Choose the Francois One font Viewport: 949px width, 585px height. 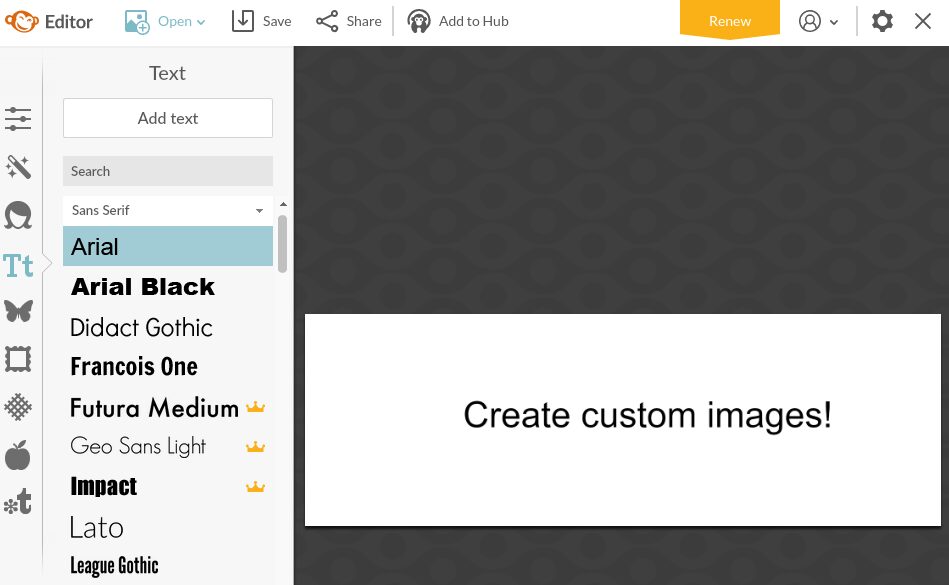point(168,367)
